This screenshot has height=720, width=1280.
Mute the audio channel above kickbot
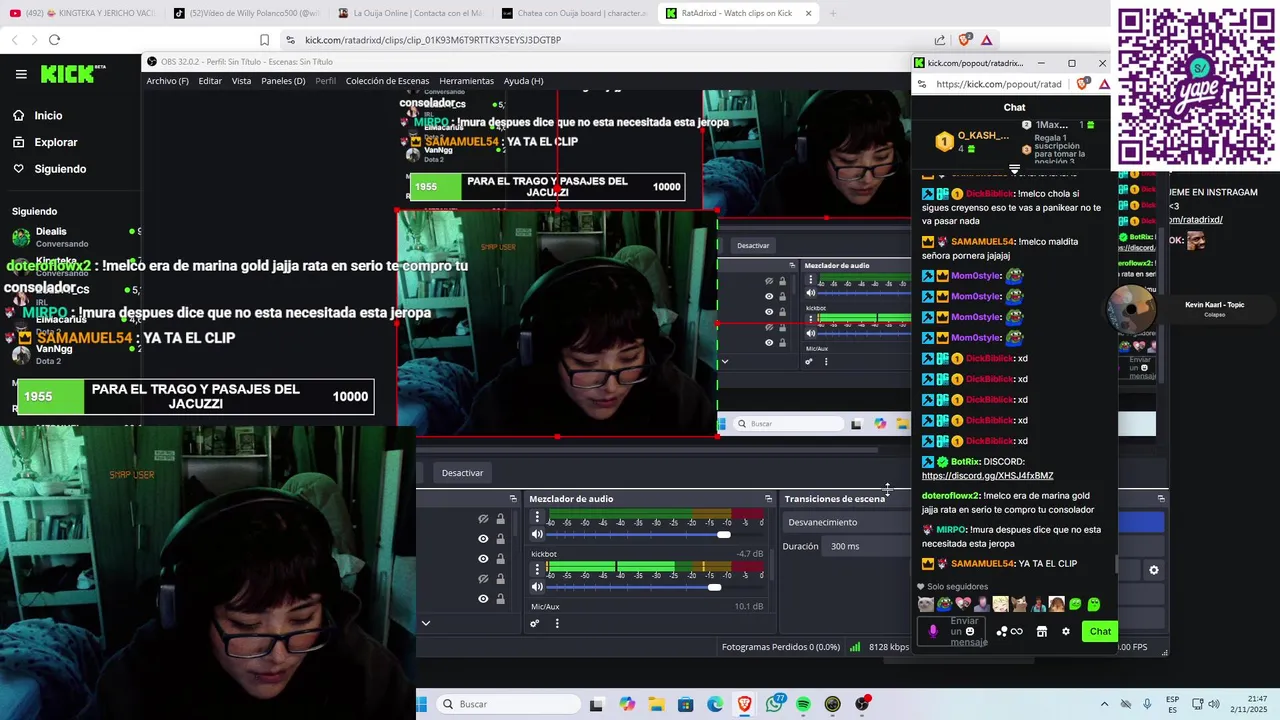(537, 535)
